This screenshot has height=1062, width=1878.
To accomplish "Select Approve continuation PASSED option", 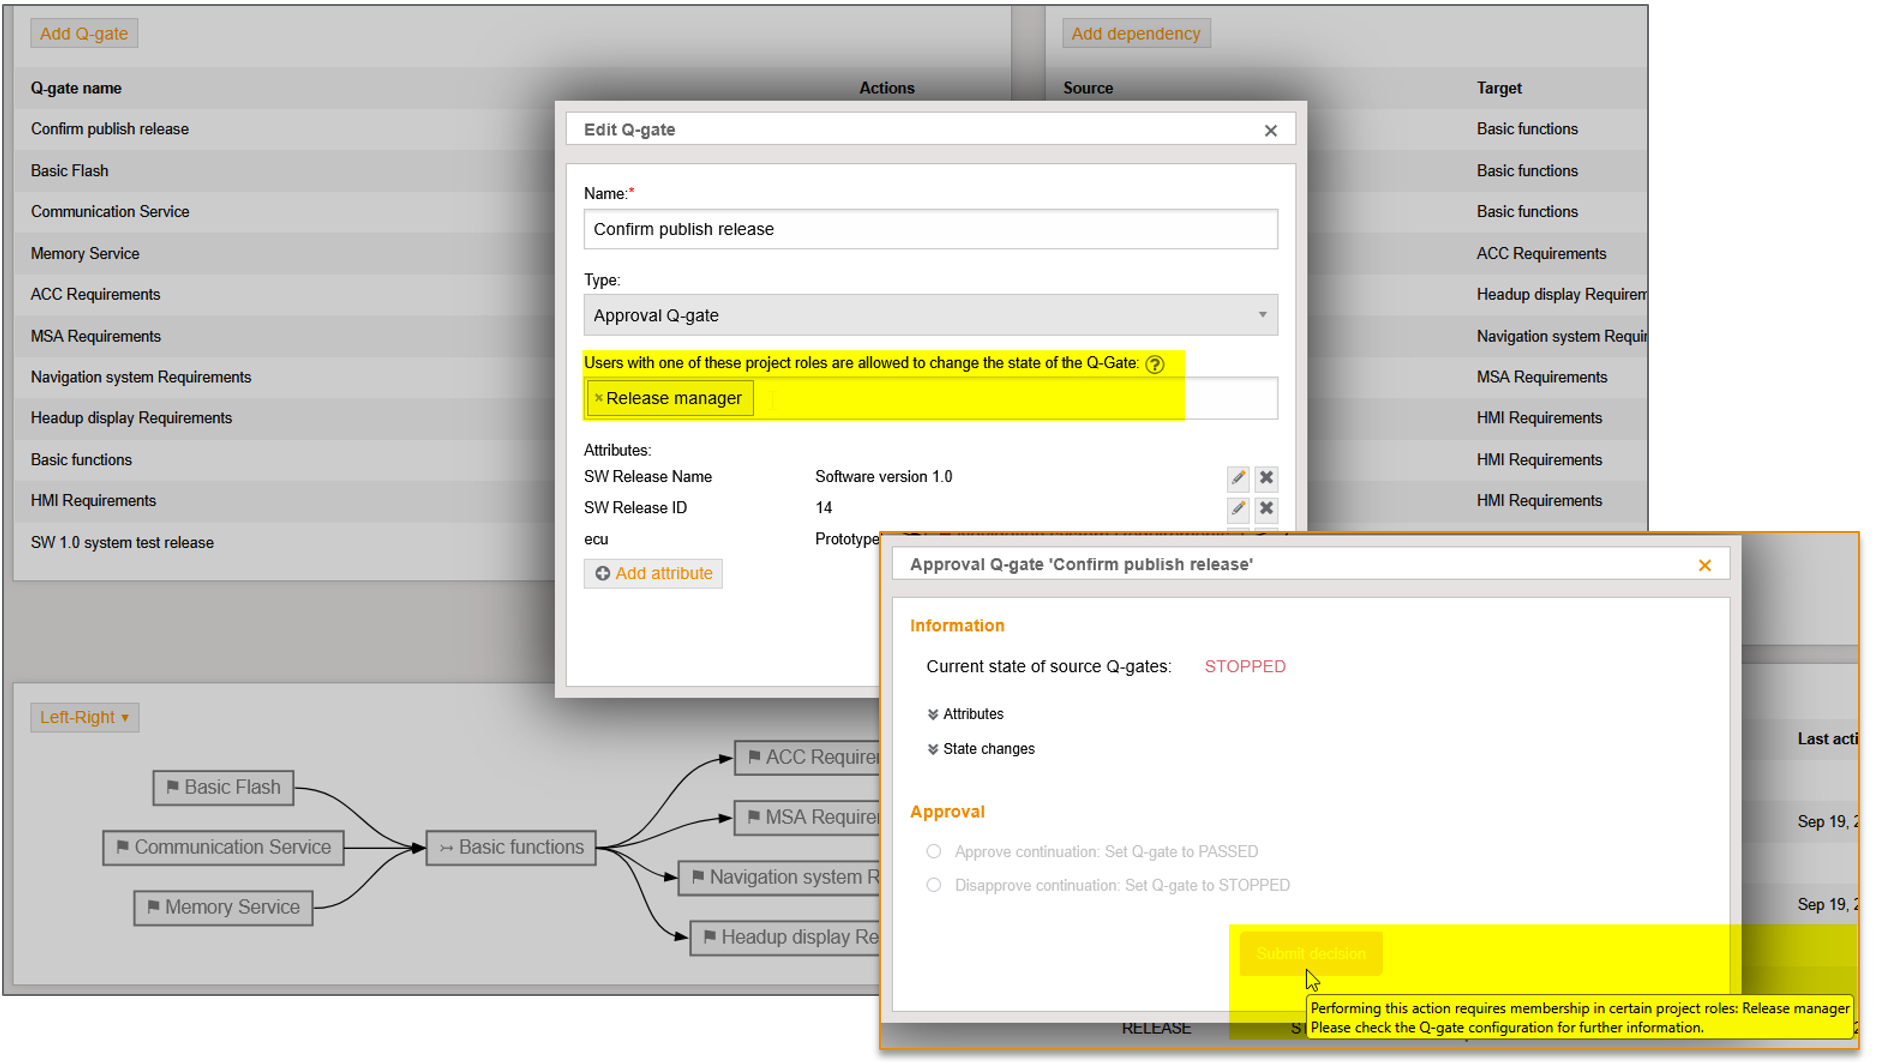I will 934,852.
